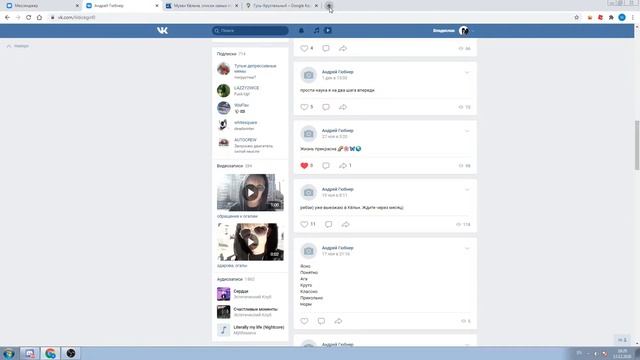Like the Ясно Понятно Ага post

304,321
